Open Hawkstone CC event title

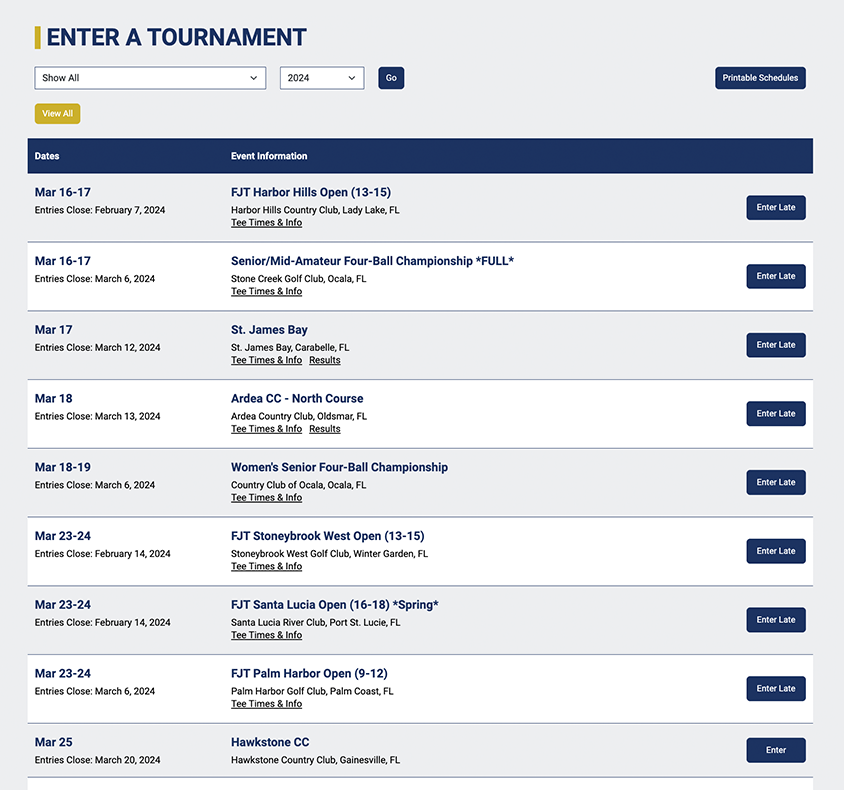pyautogui.click(x=270, y=742)
